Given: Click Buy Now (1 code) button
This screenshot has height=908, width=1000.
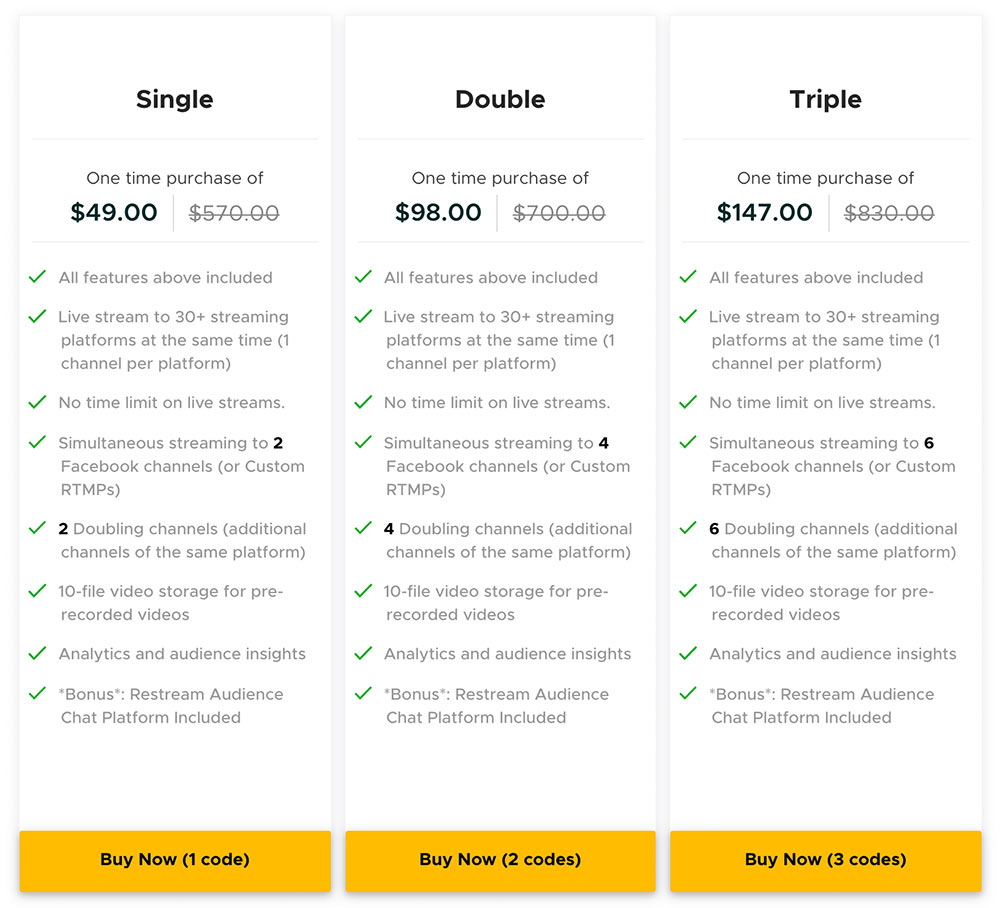Looking at the screenshot, I should (x=175, y=860).
